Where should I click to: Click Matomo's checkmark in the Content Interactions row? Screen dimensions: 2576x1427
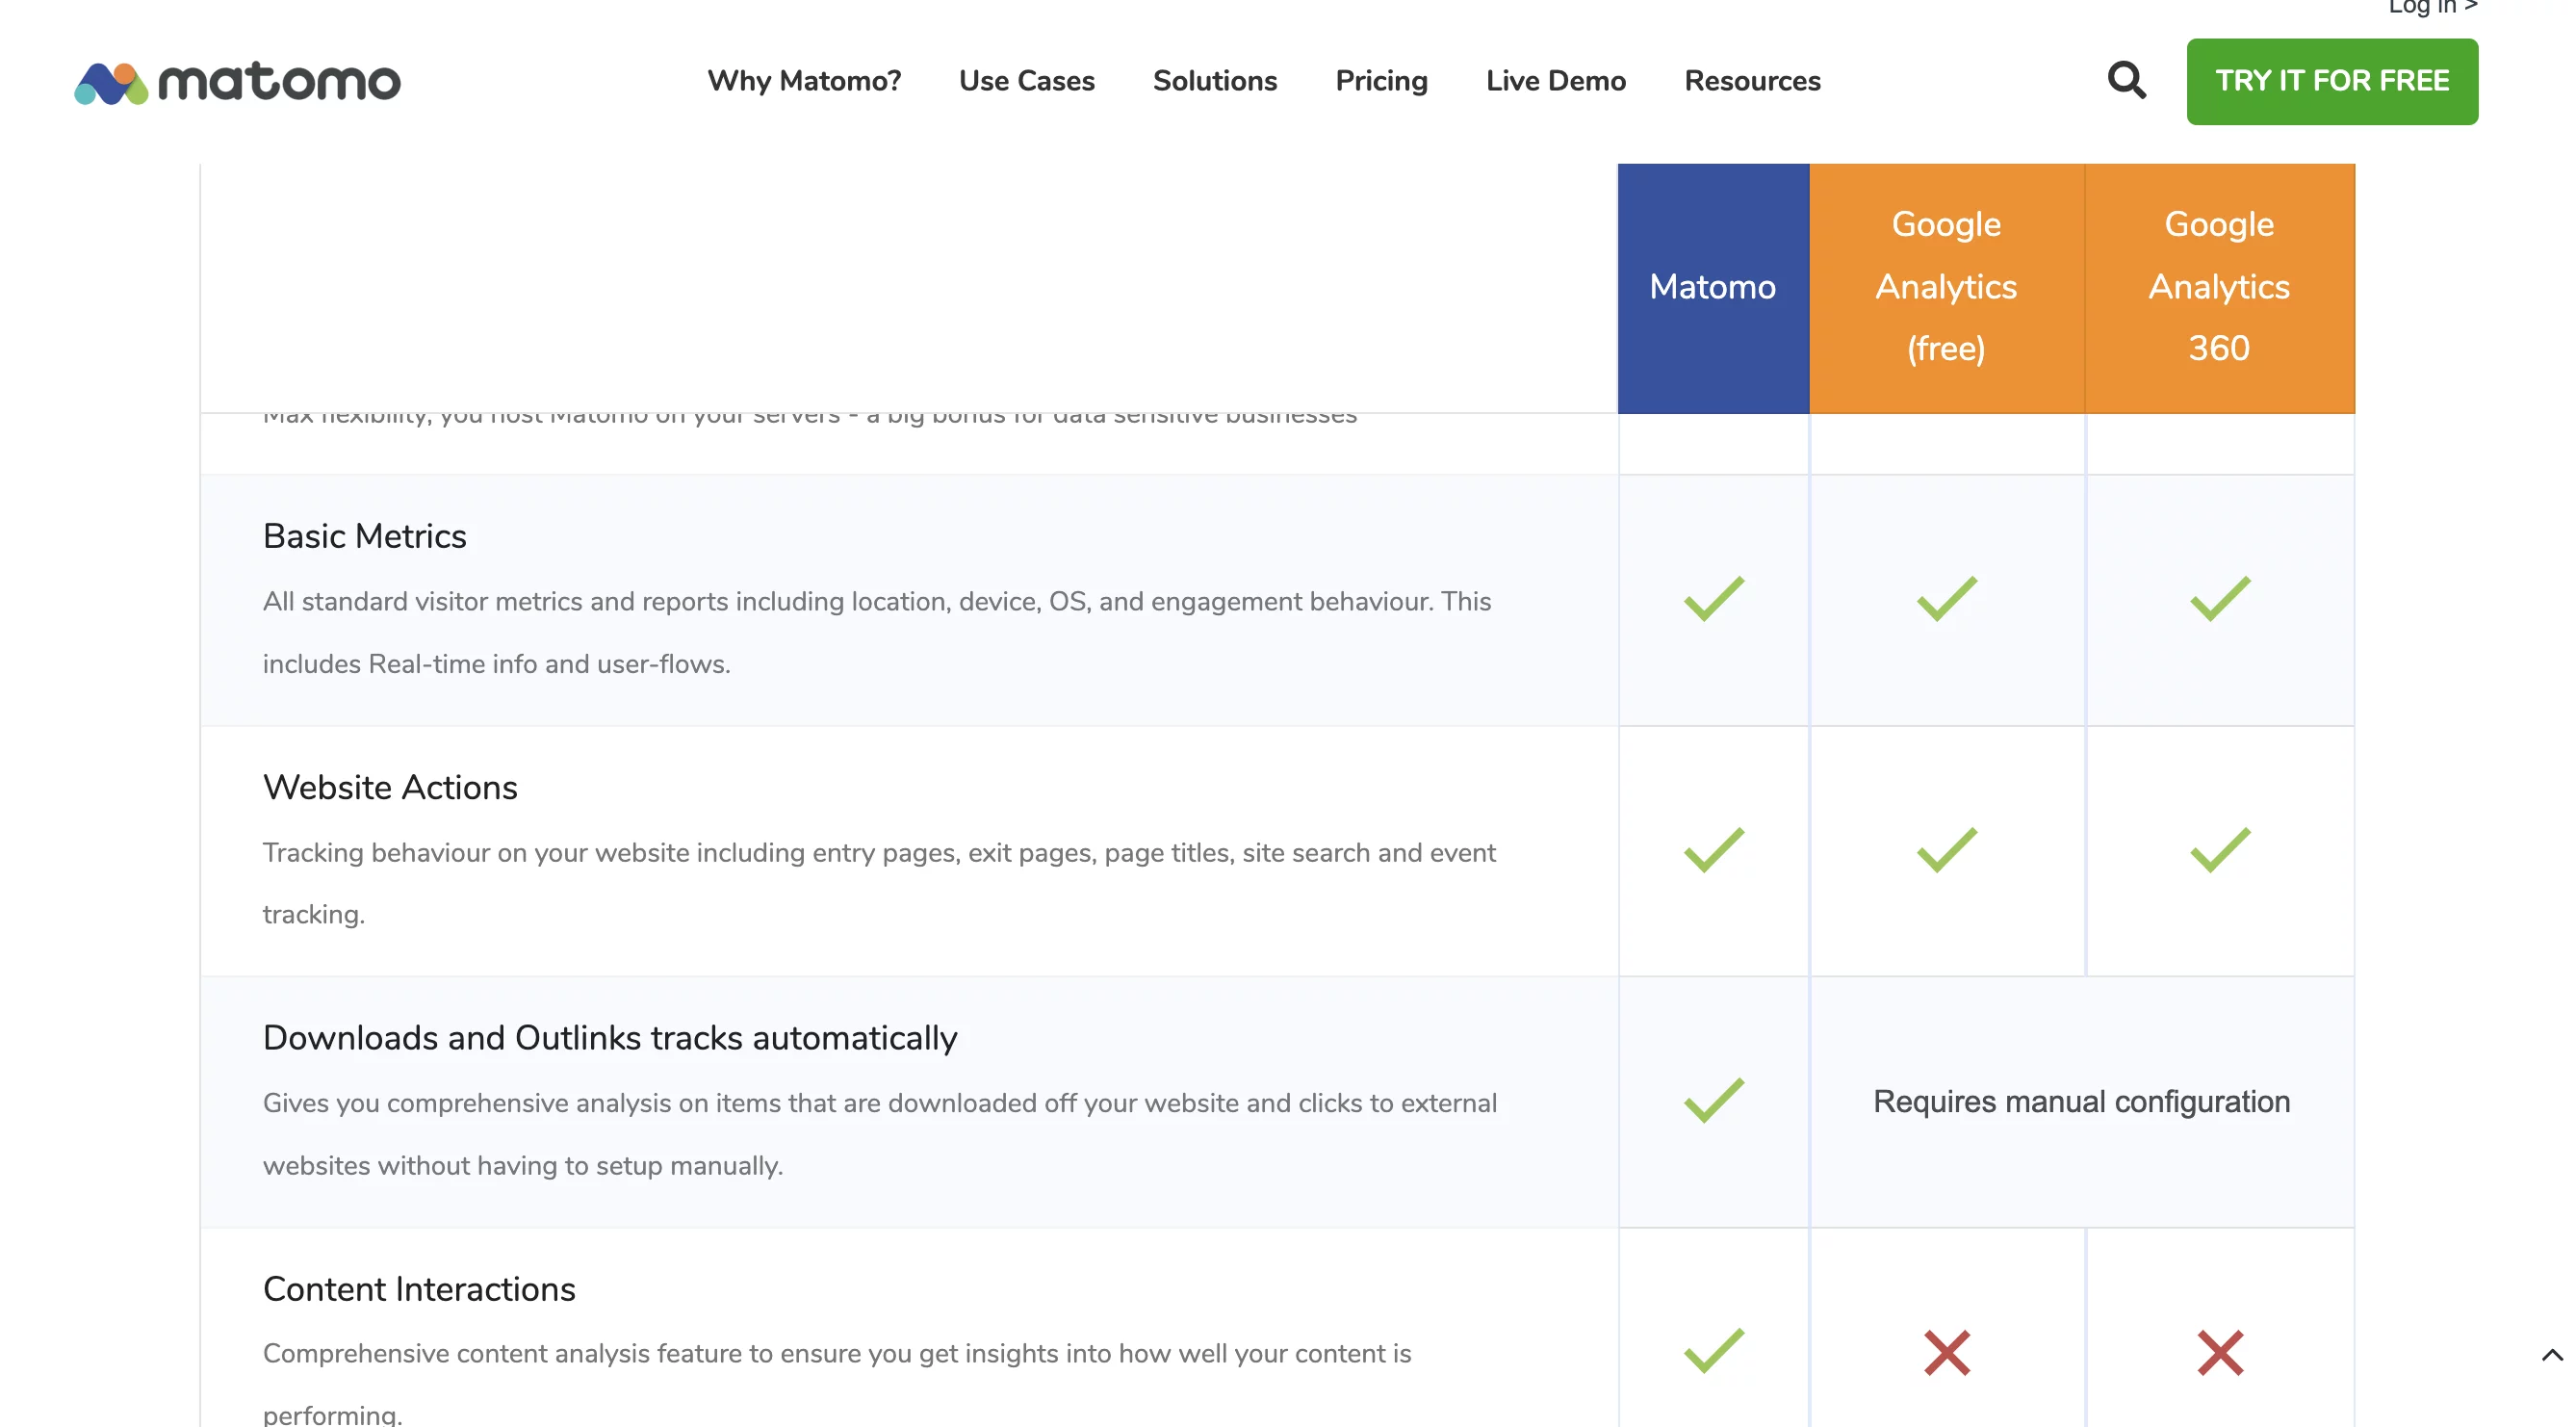pos(1713,1350)
